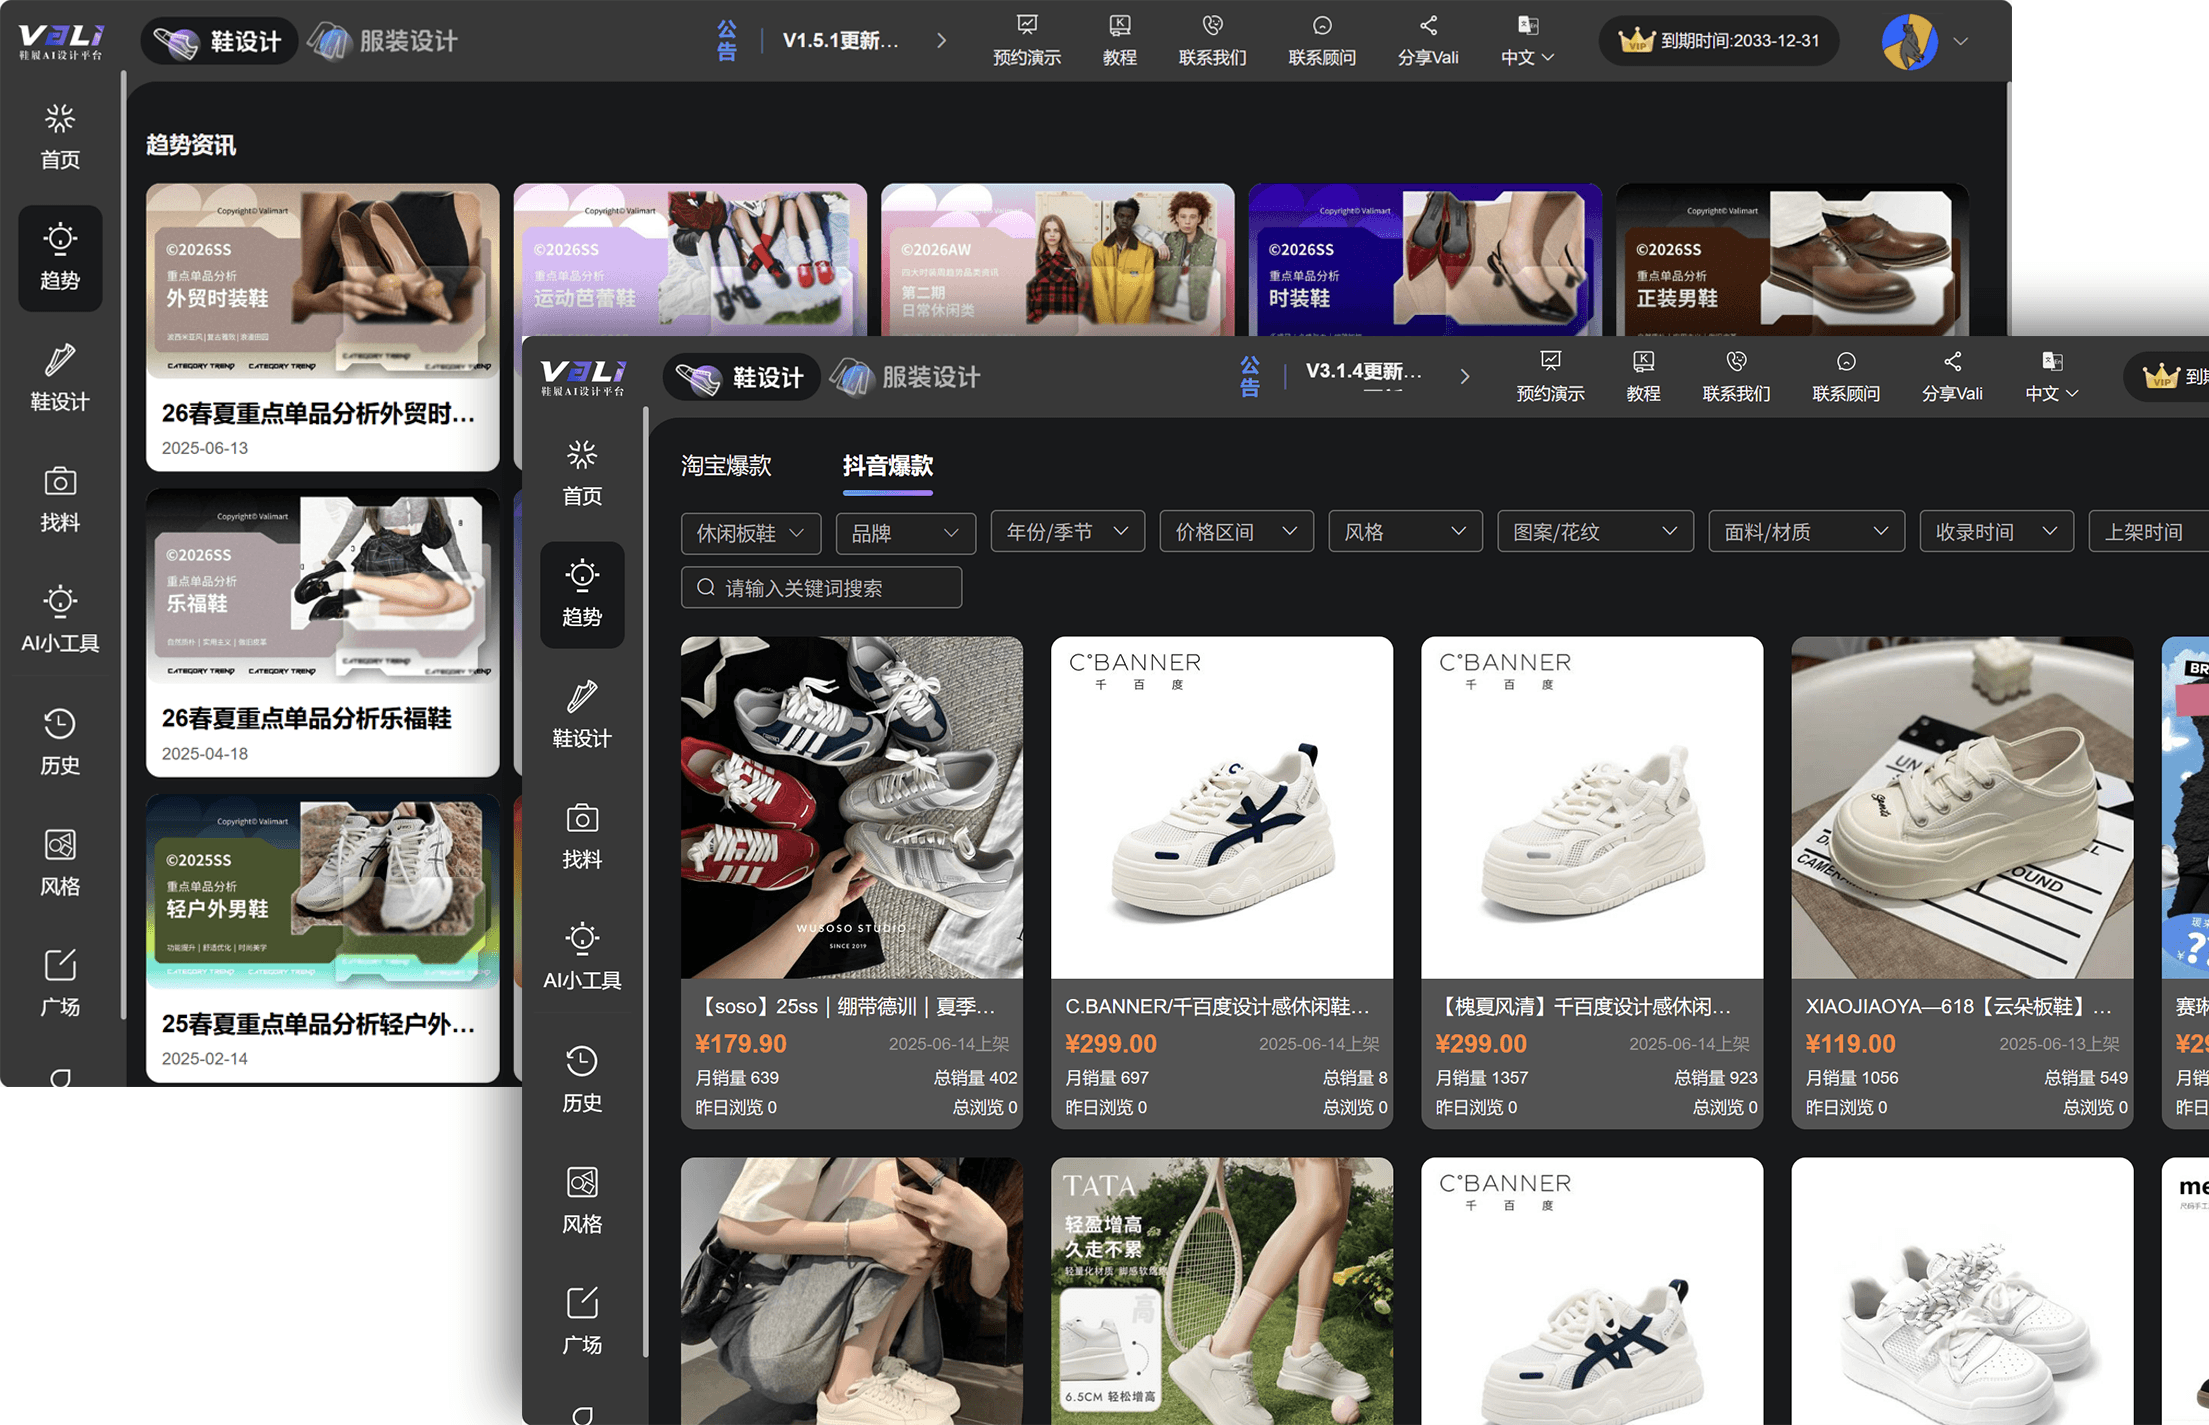Click user avatar in back window header
The width and height of the screenshot is (2209, 1425).
click(x=1909, y=41)
